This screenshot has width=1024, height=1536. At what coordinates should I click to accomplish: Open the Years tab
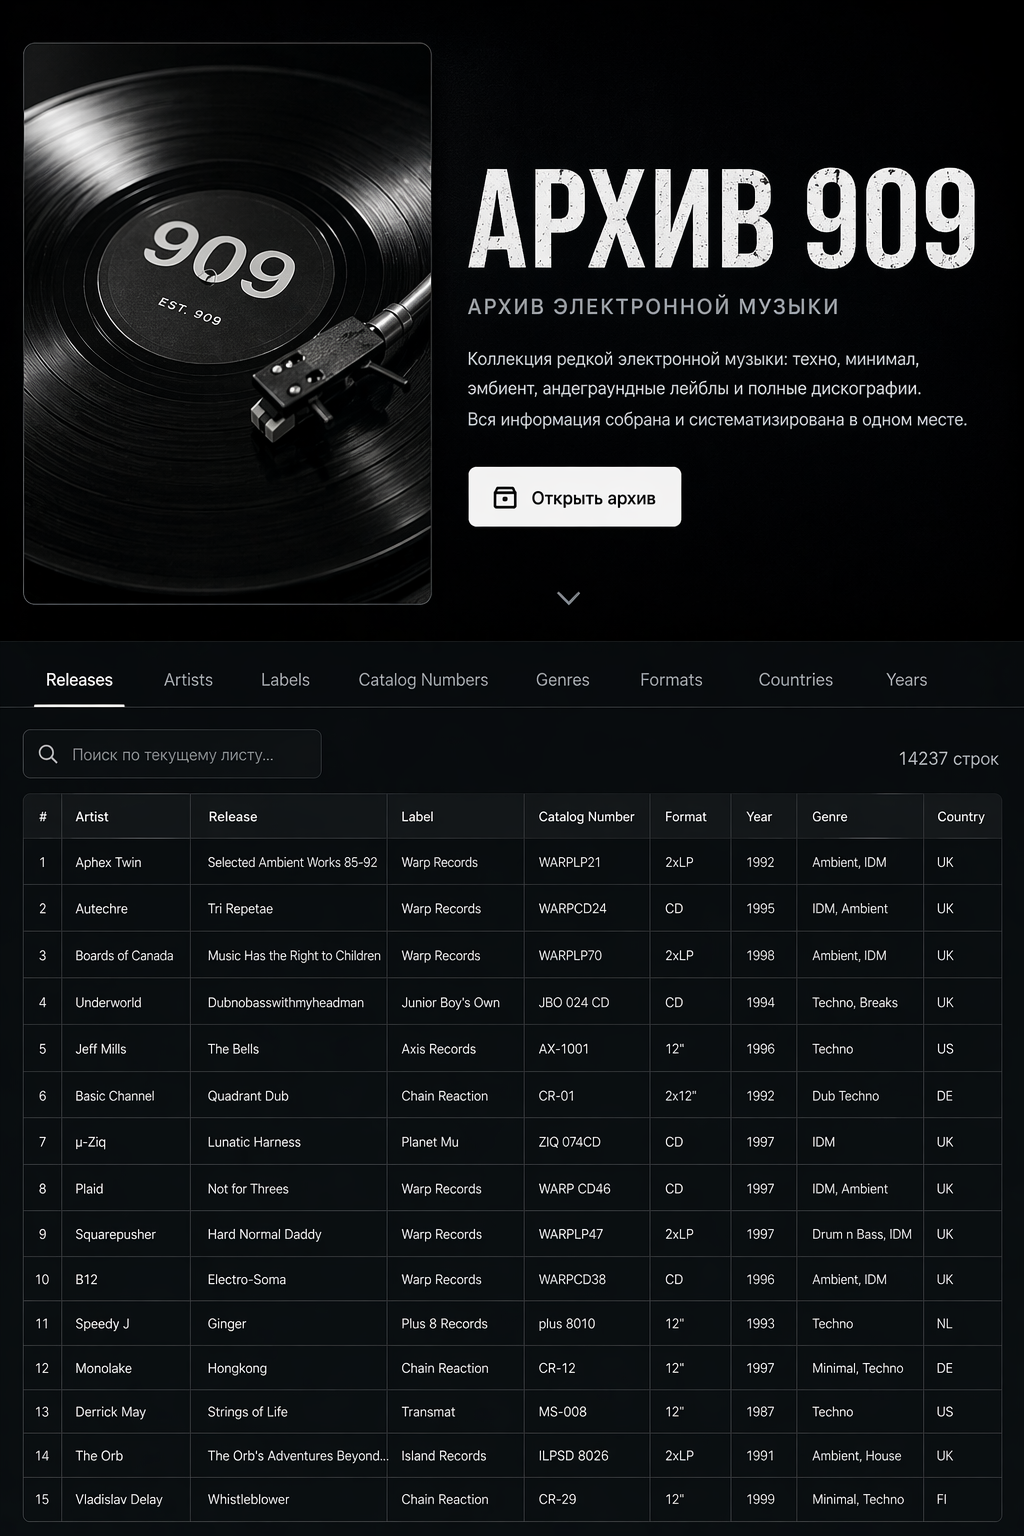[x=906, y=680]
